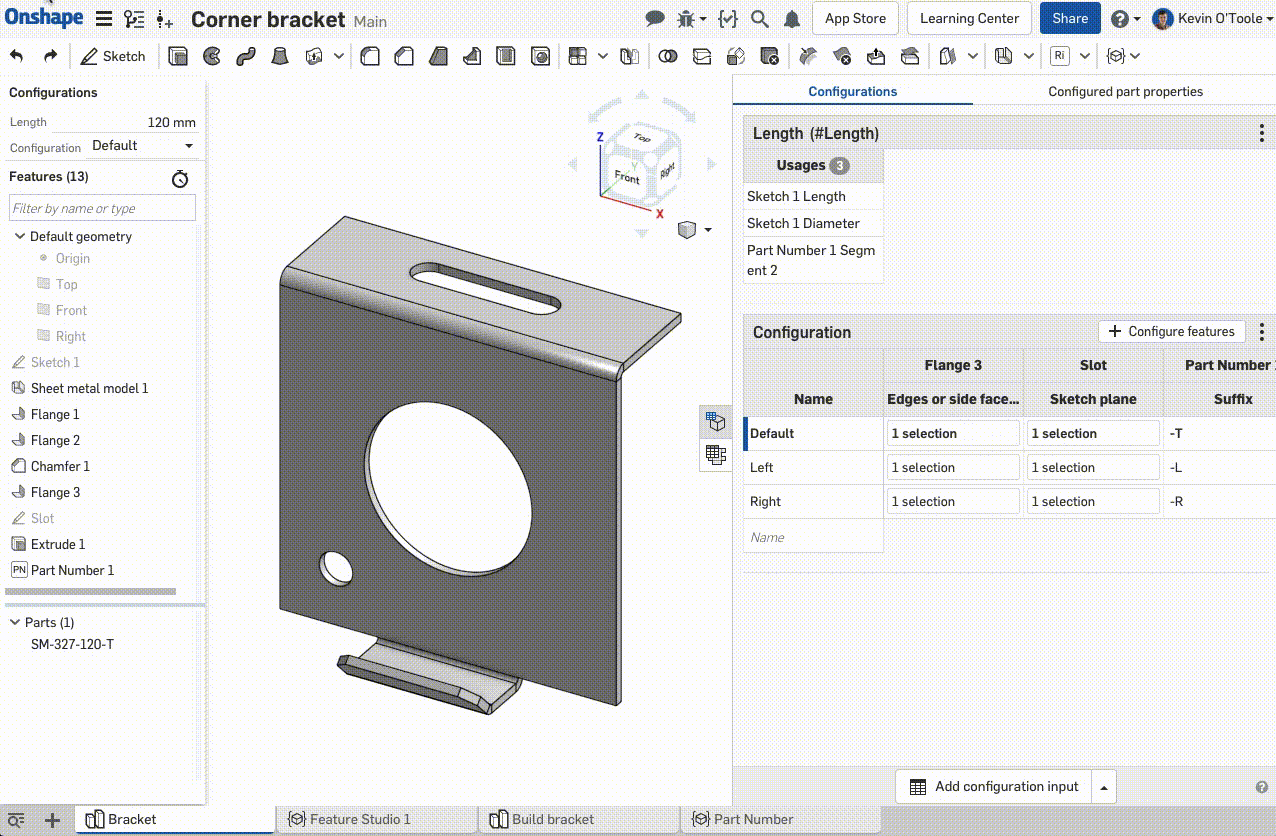Open Kevin O'Toole account menu
The width and height of the screenshot is (1276, 836).
pos(1212,18)
